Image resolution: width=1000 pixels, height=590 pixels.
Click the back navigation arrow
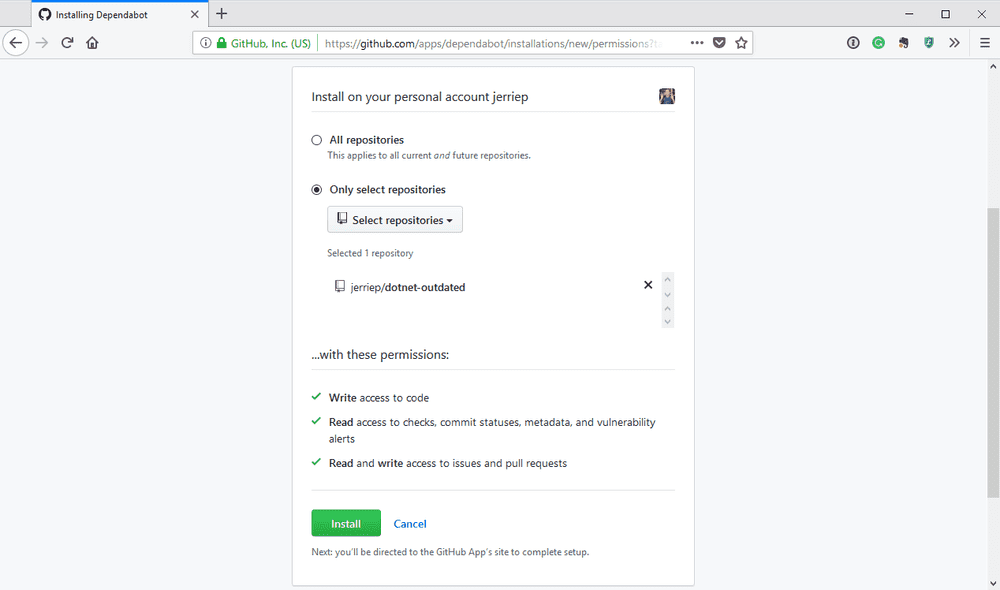[x=16, y=43]
